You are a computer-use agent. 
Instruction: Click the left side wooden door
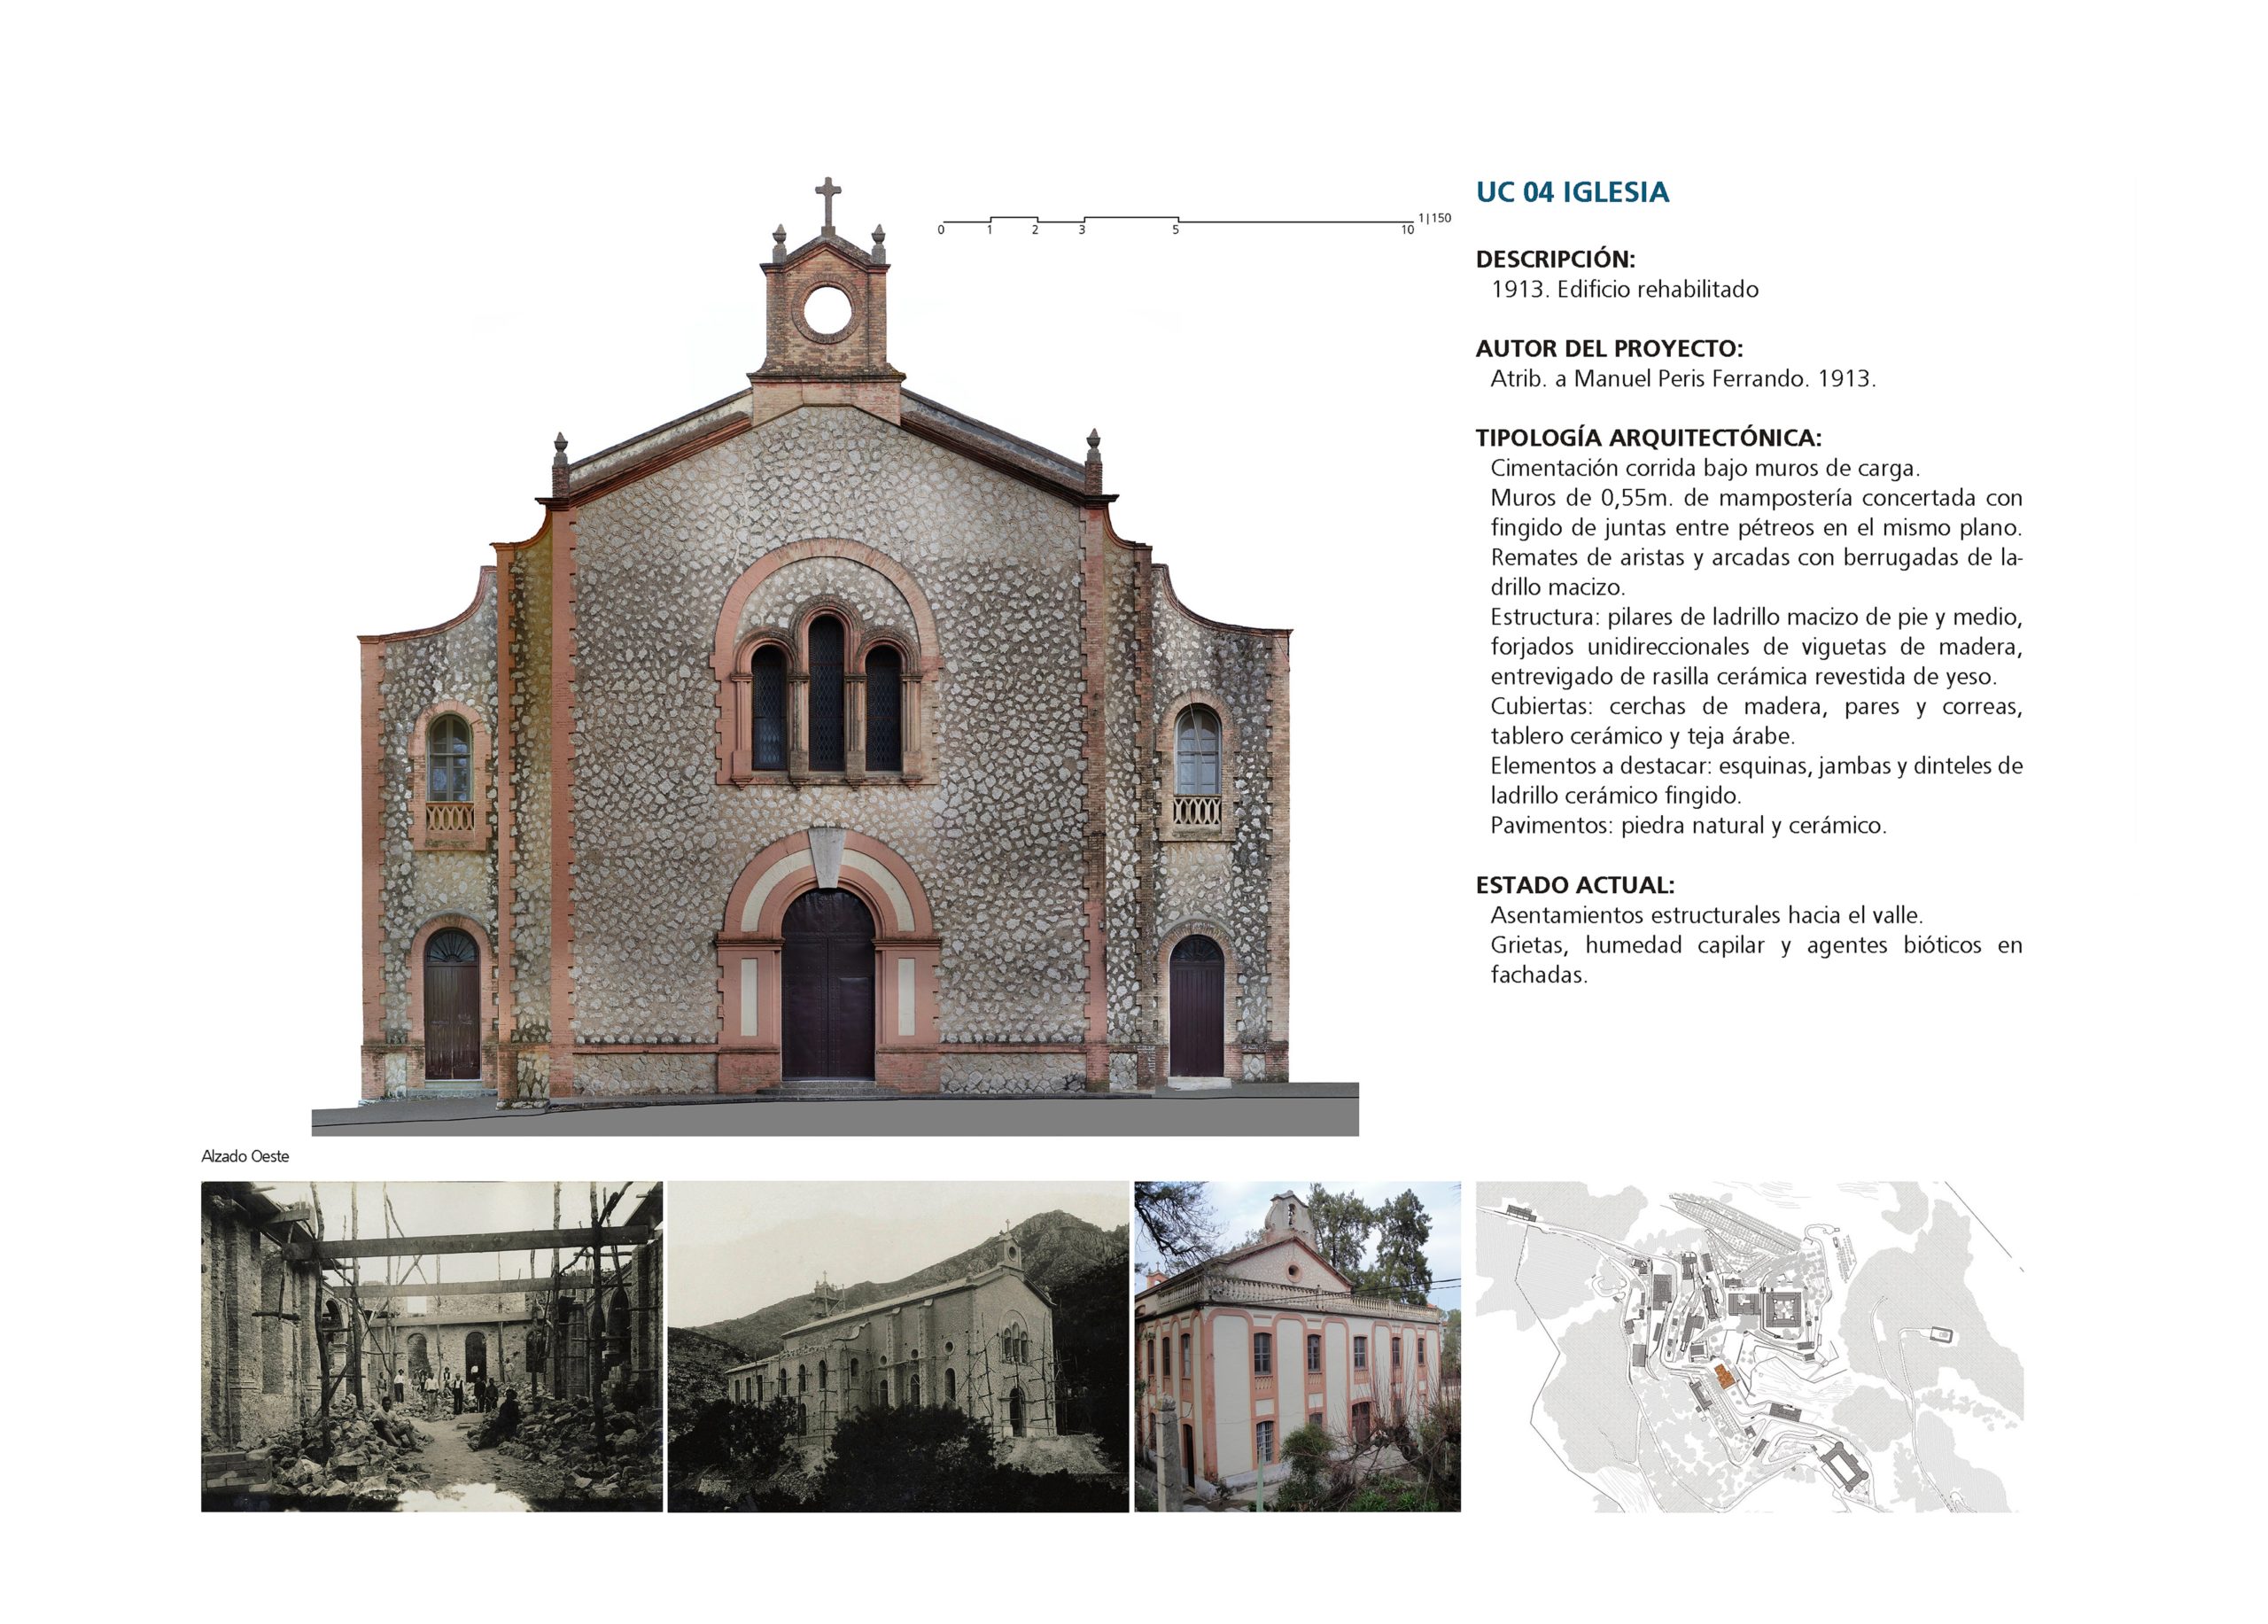452,1006
